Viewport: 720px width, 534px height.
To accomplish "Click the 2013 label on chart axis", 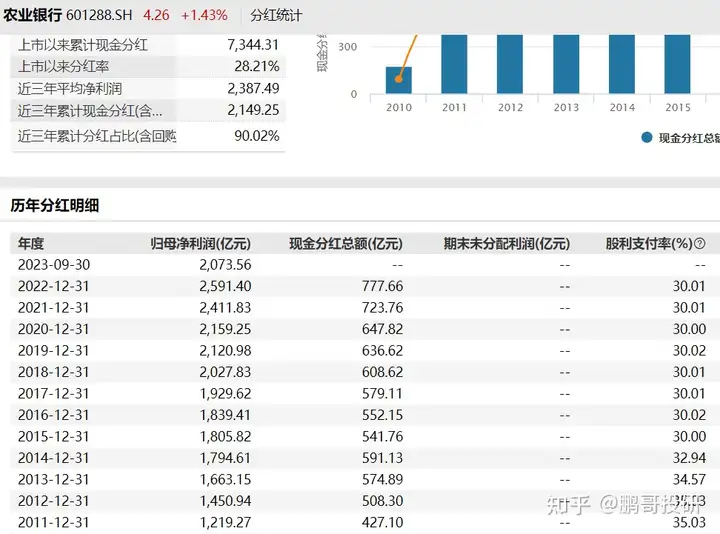I will click(x=566, y=107).
